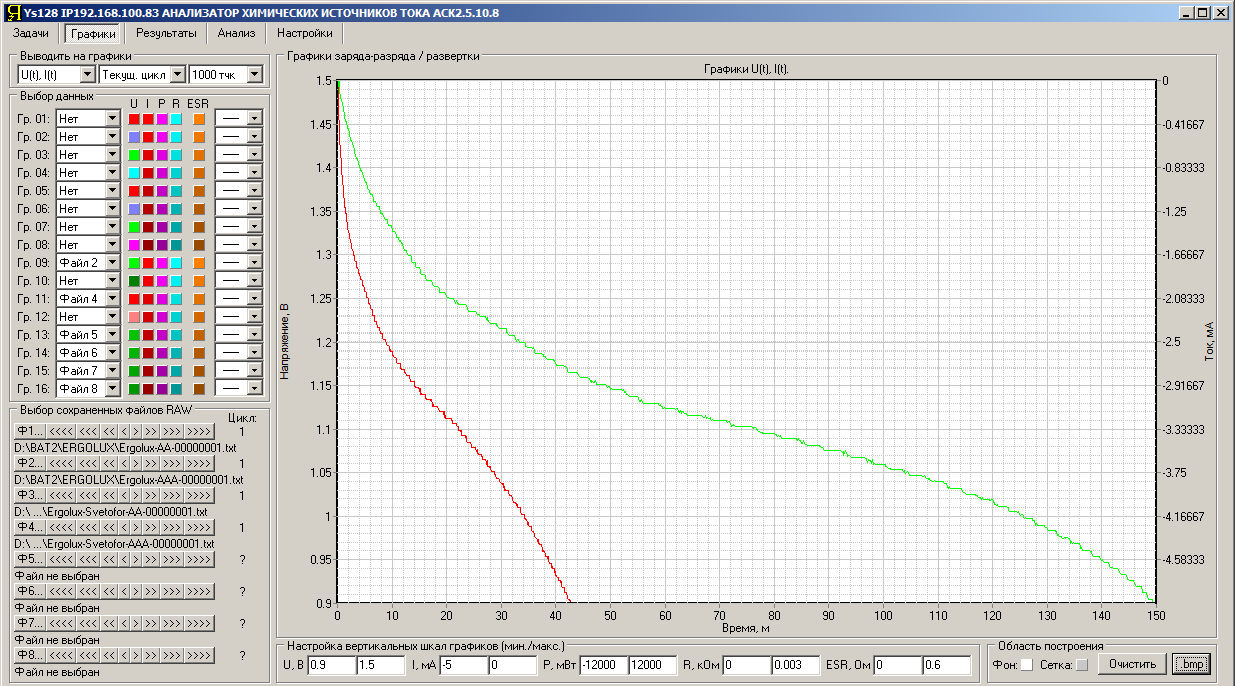
Task: Click the Очистить button
Action: [1132, 664]
